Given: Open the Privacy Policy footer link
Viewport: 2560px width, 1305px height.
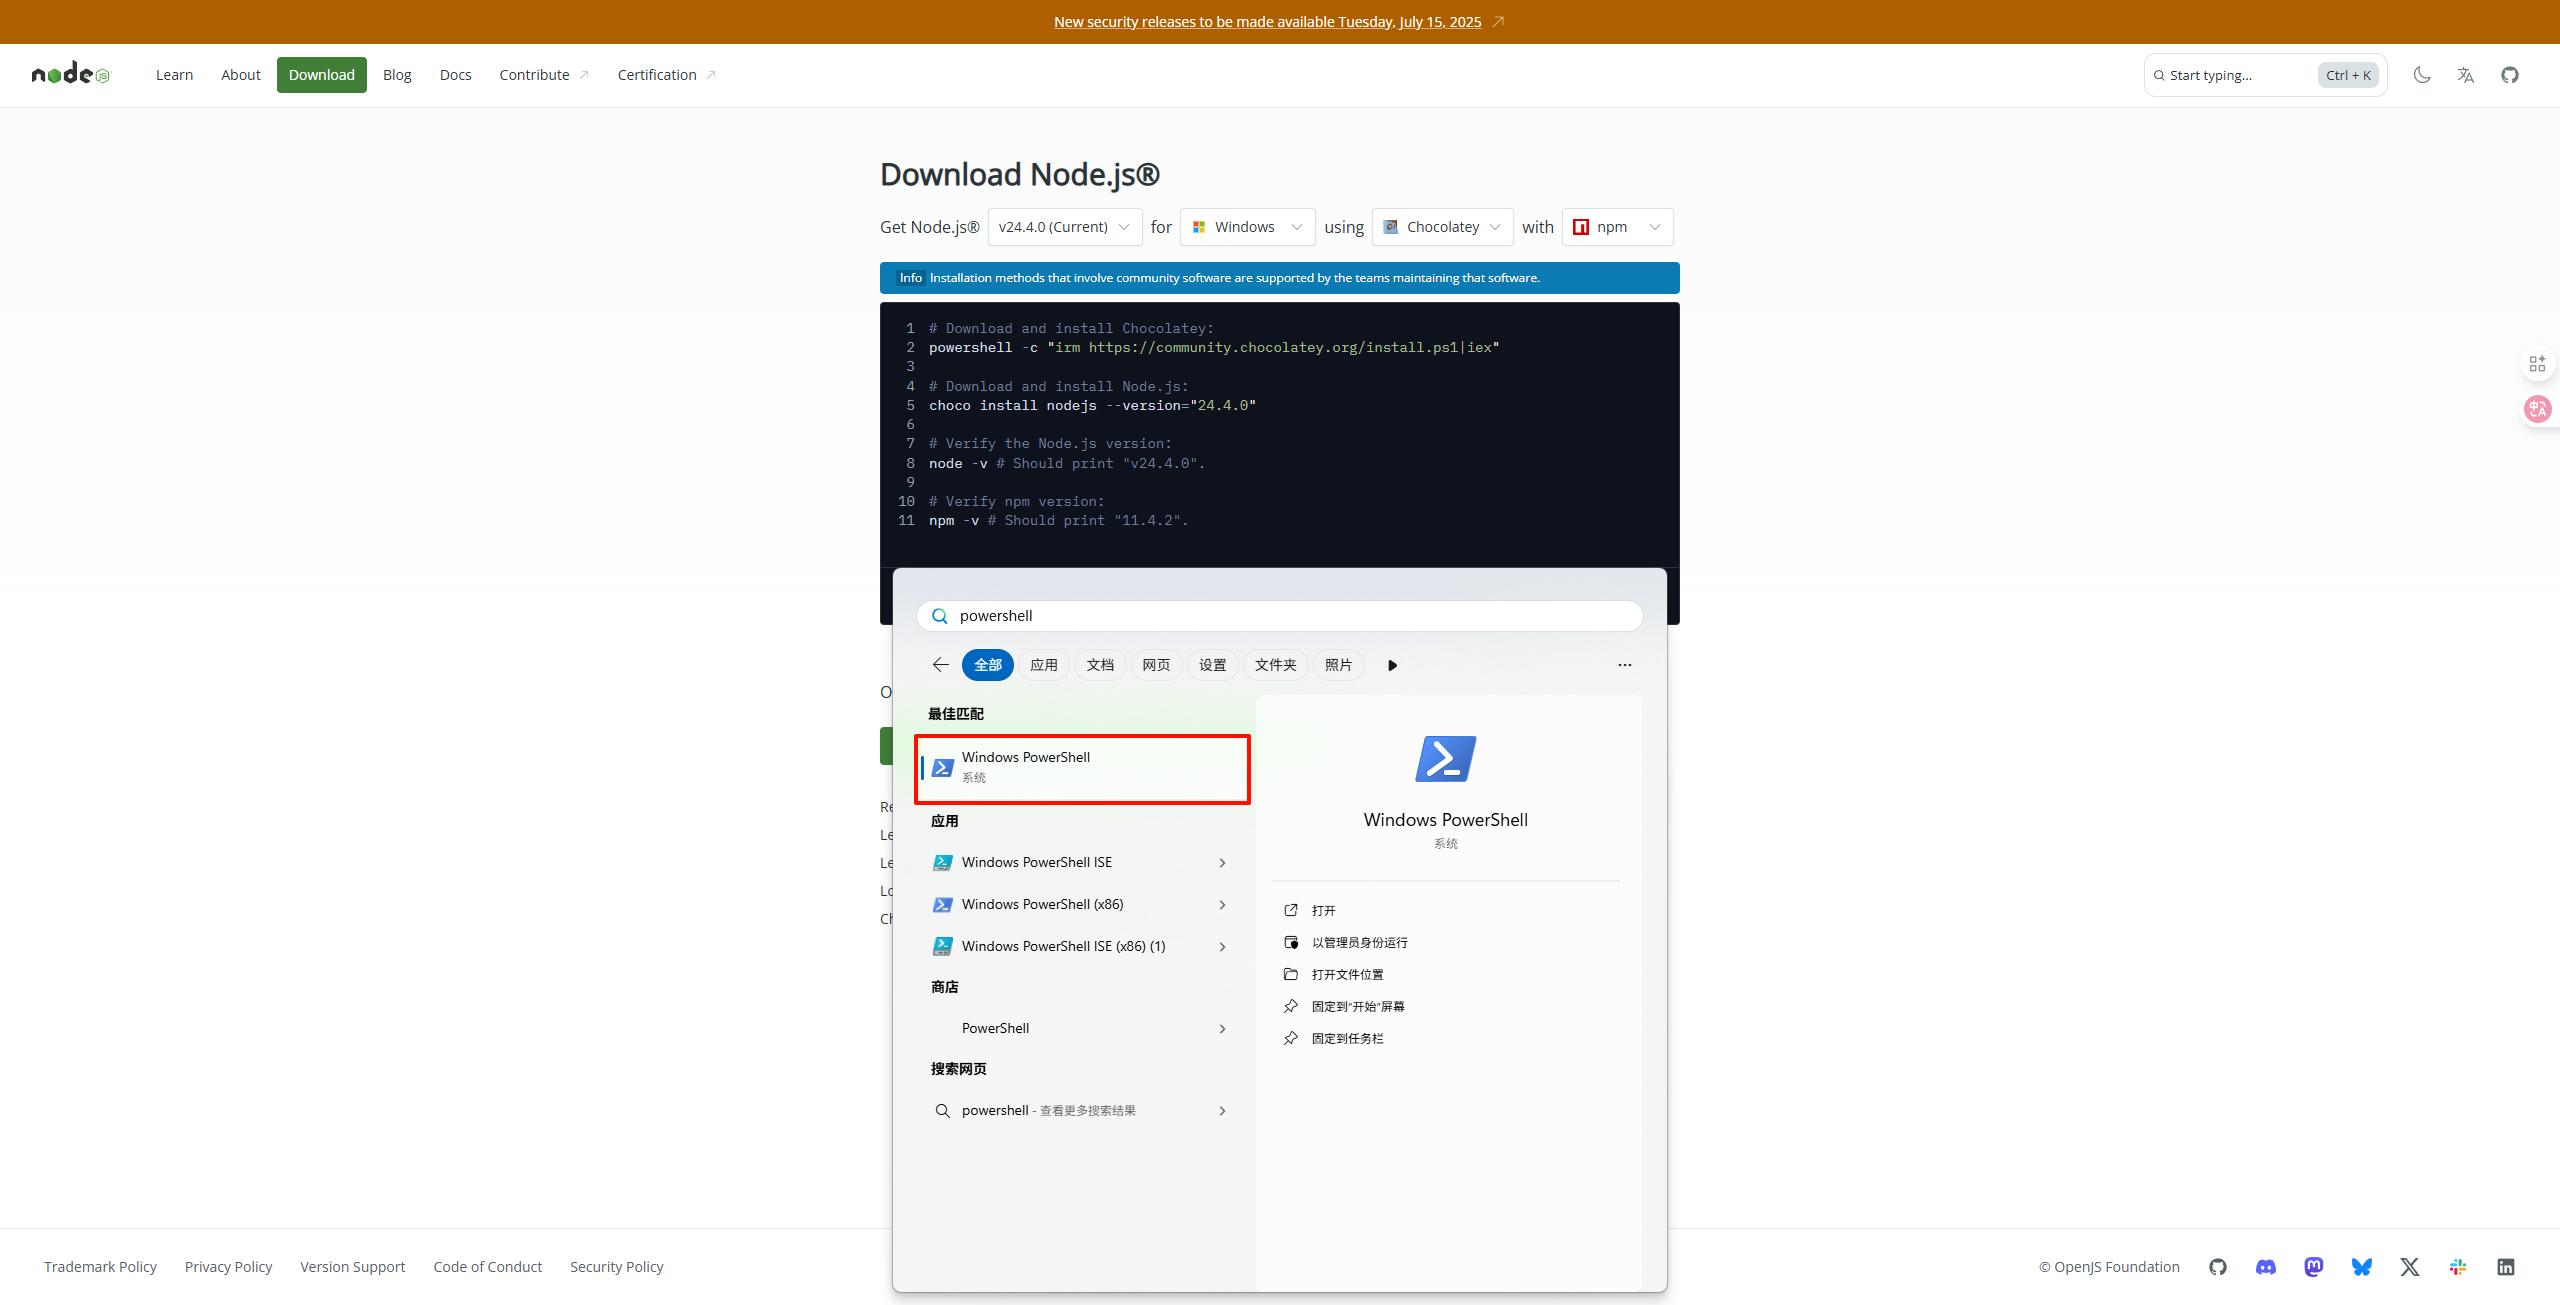Looking at the screenshot, I should tap(228, 1267).
